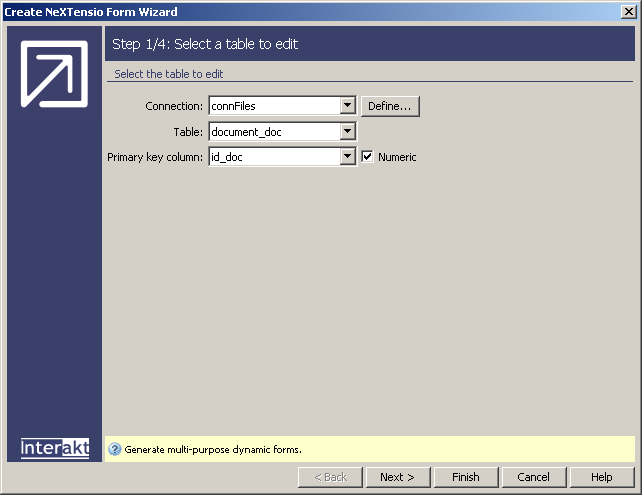Go to next step with Next >

click(x=397, y=477)
